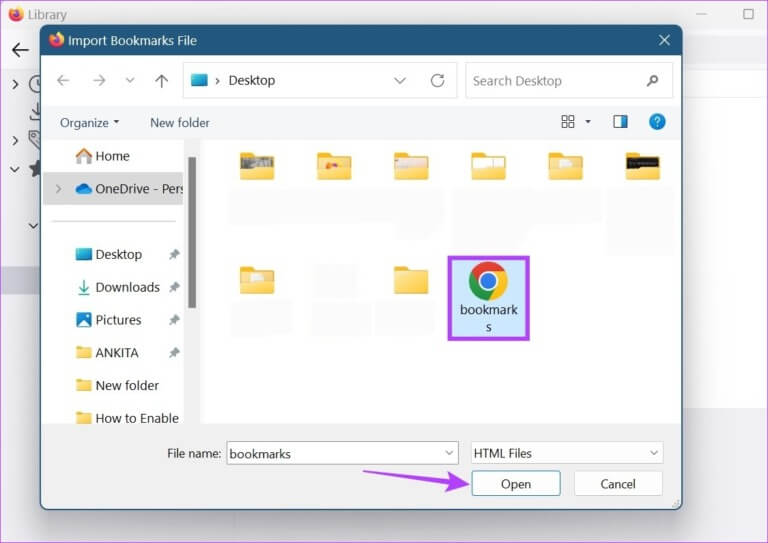Open the HTML Files type dropdown
This screenshot has width=768, height=543.
(x=567, y=453)
